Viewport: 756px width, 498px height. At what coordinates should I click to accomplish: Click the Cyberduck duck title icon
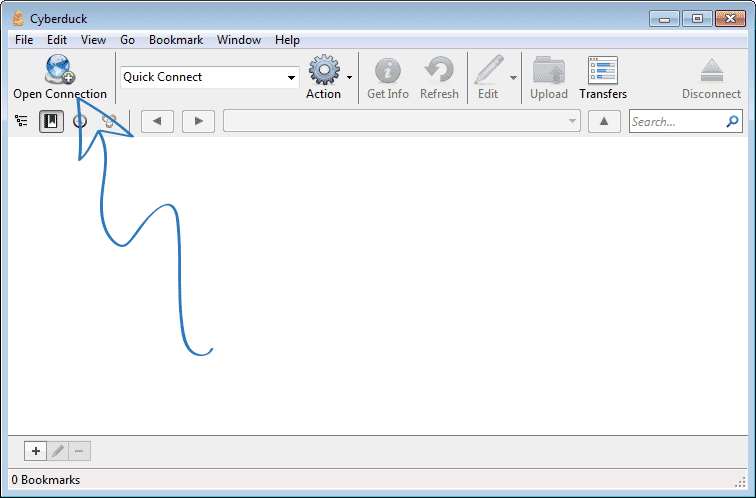[18, 19]
